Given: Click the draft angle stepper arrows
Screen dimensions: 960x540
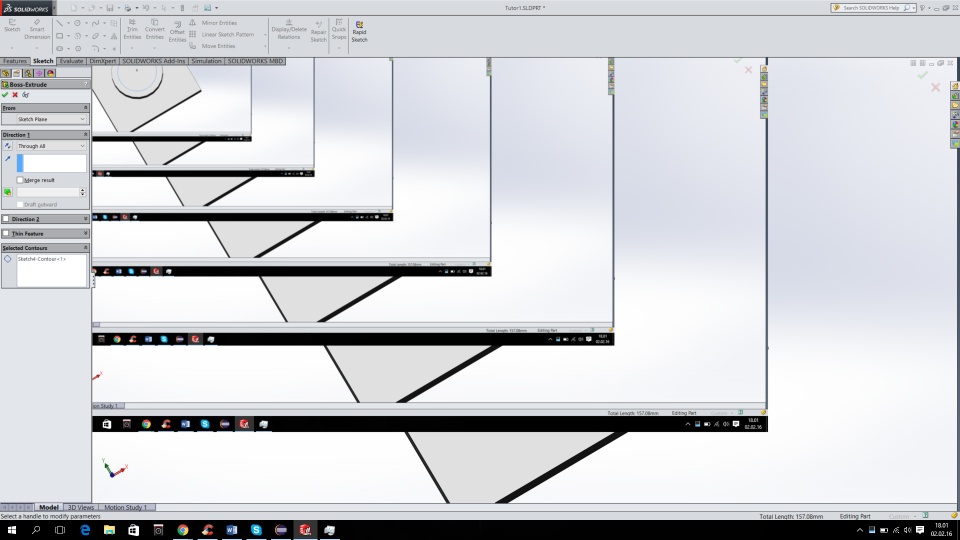Looking at the screenshot, I should point(83,192).
